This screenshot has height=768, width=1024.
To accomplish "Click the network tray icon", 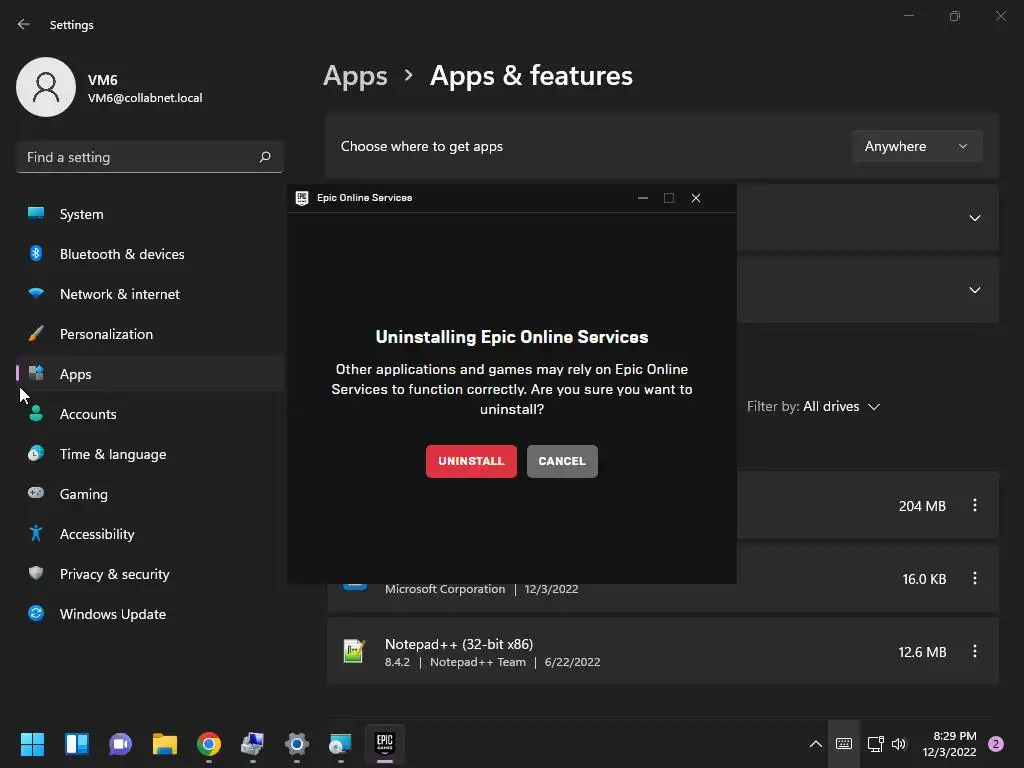I will [875, 744].
